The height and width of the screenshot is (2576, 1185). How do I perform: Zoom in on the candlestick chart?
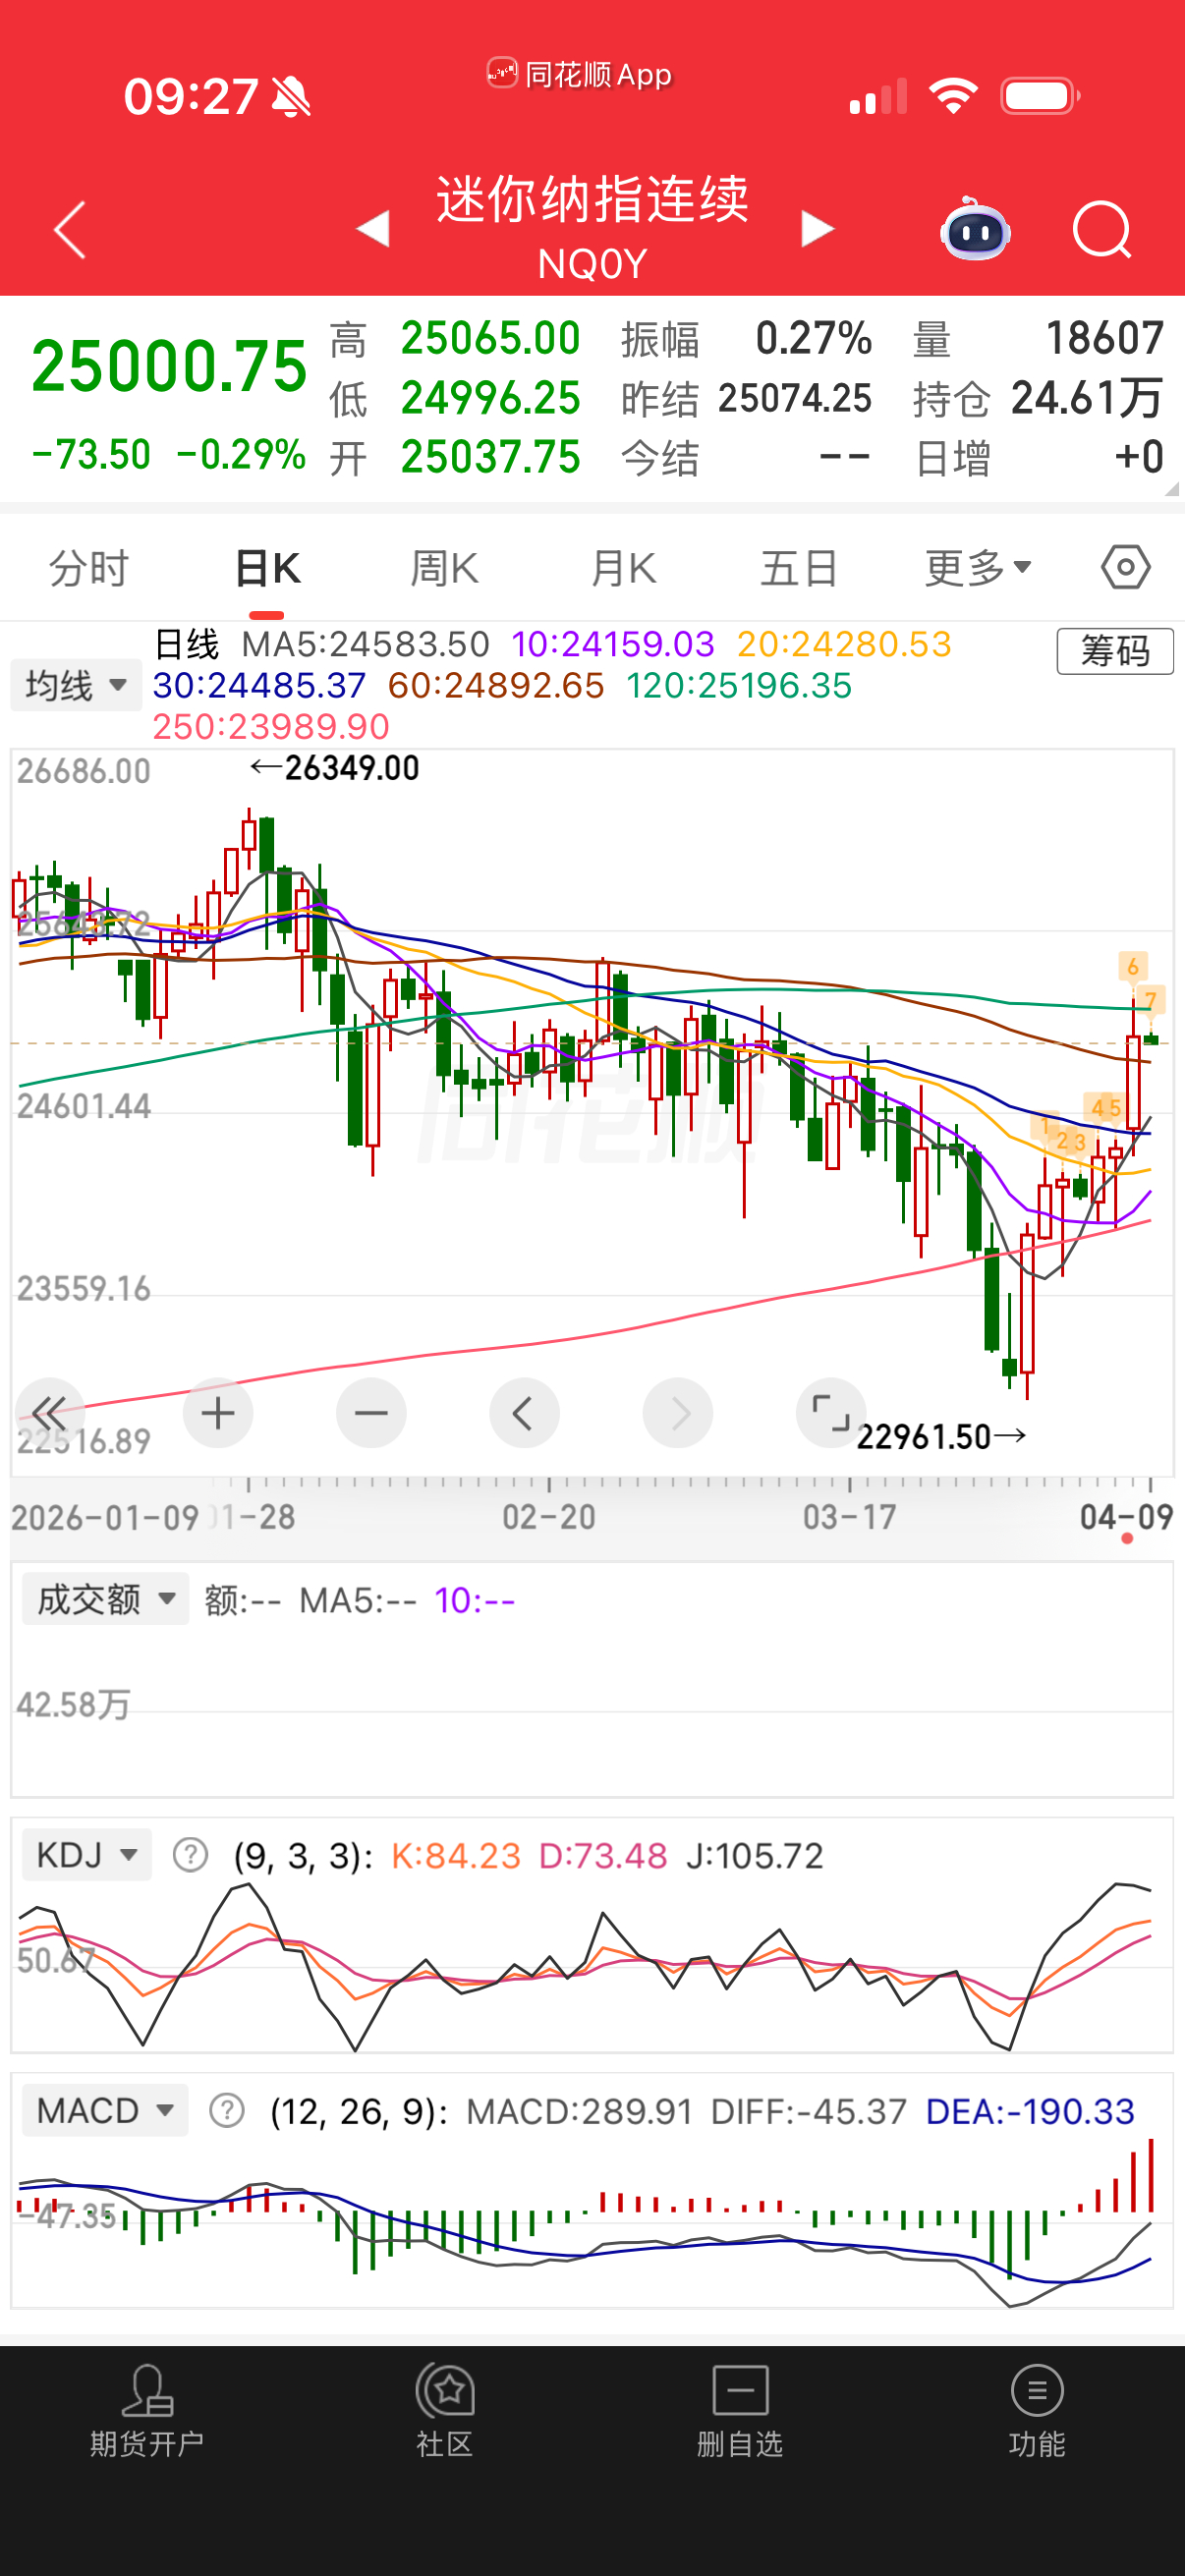(218, 1413)
